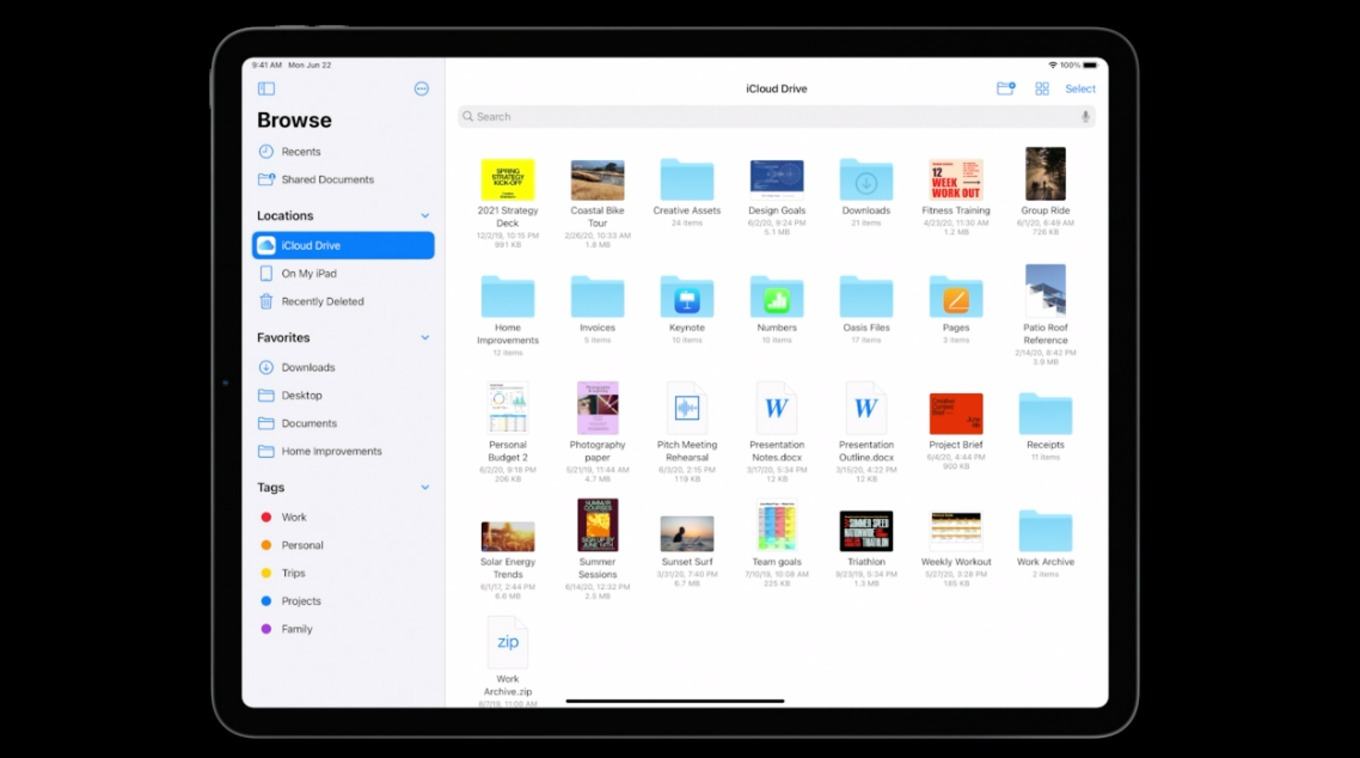1360x758 pixels.
Task: Open the Numbers app folder
Action: click(777, 297)
